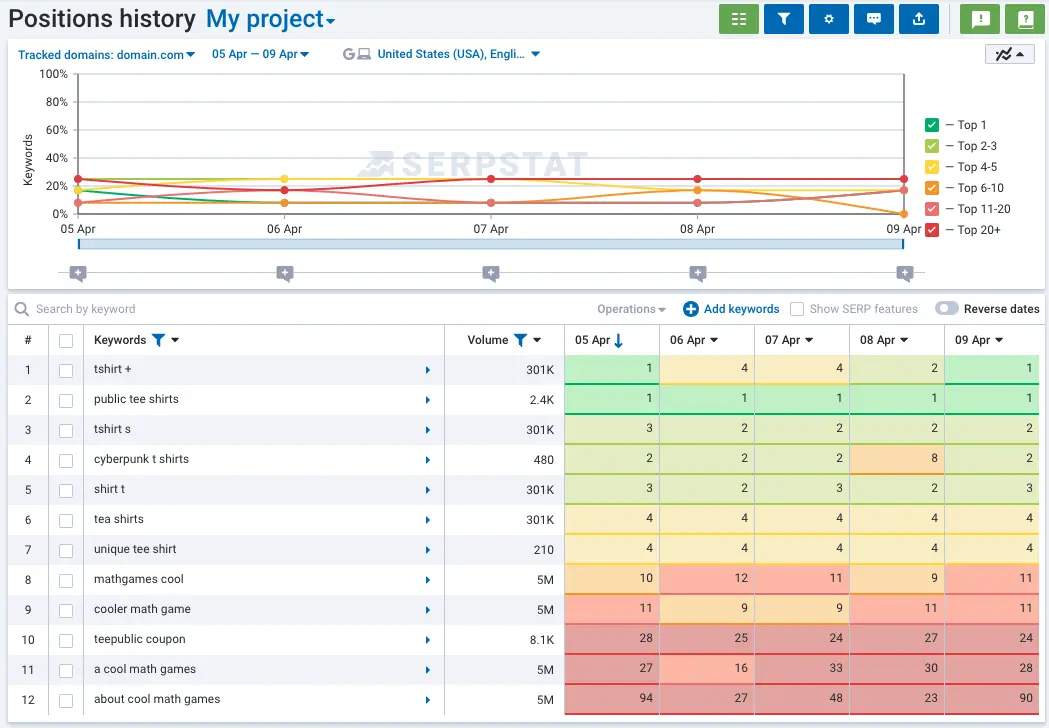Click the filter icon in the top toolbar

coord(783,18)
